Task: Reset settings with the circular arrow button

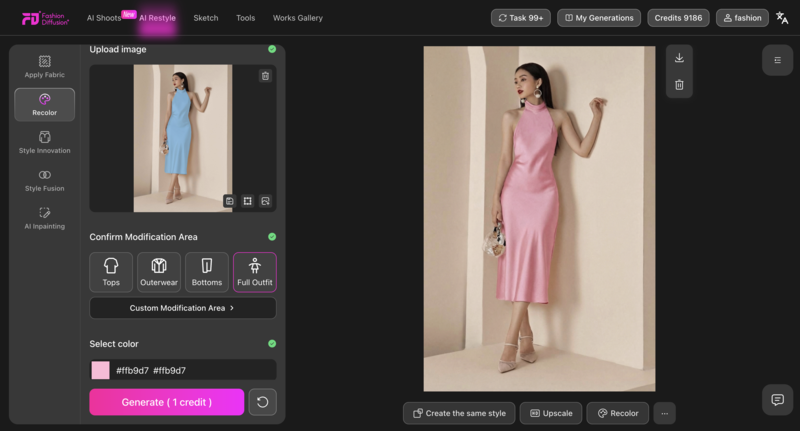Action: click(262, 402)
